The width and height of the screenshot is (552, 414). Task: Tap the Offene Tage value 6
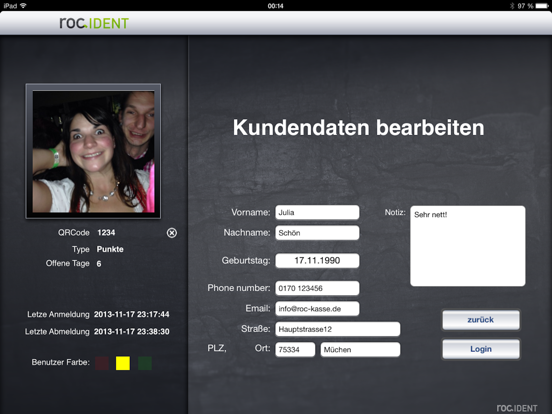click(x=99, y=264)
